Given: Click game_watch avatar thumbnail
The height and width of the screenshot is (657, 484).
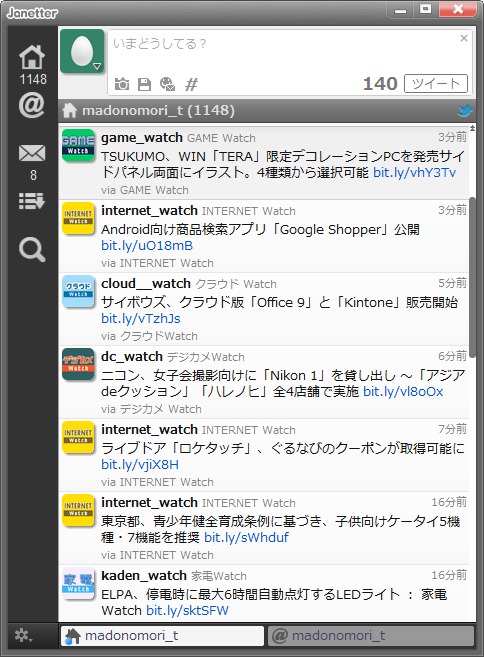Looking at the screenshot, I should [78, 145].
